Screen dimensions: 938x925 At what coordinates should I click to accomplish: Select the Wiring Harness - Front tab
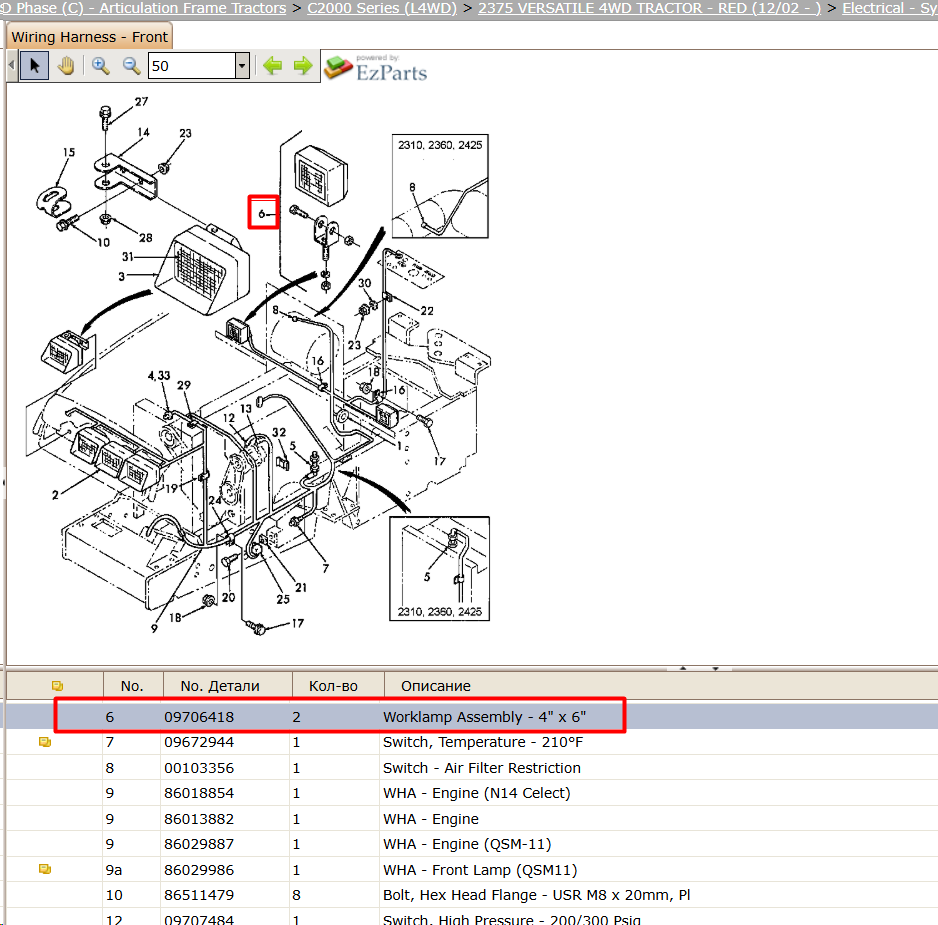tap(89, 37)
